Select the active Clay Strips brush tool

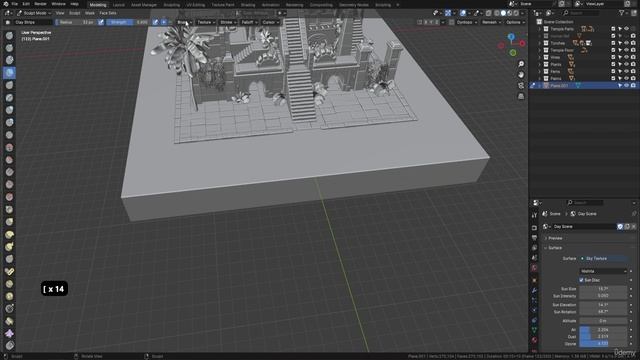(x=9, y=73)
